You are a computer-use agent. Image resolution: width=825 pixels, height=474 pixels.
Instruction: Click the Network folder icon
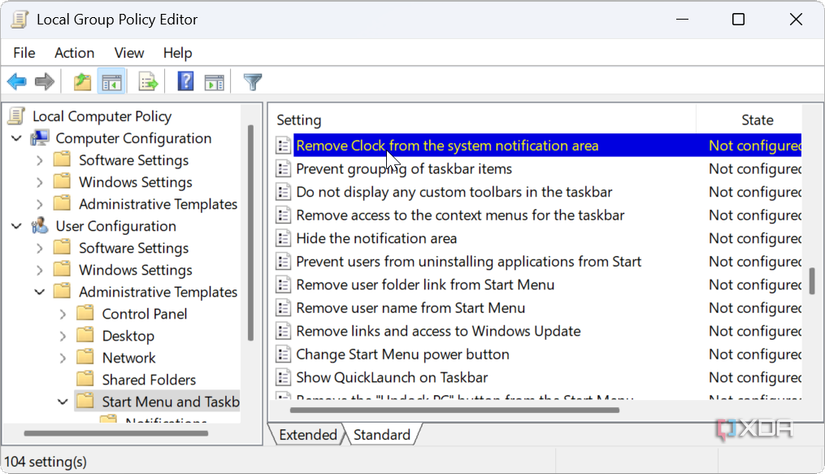[x=85, y=357]
